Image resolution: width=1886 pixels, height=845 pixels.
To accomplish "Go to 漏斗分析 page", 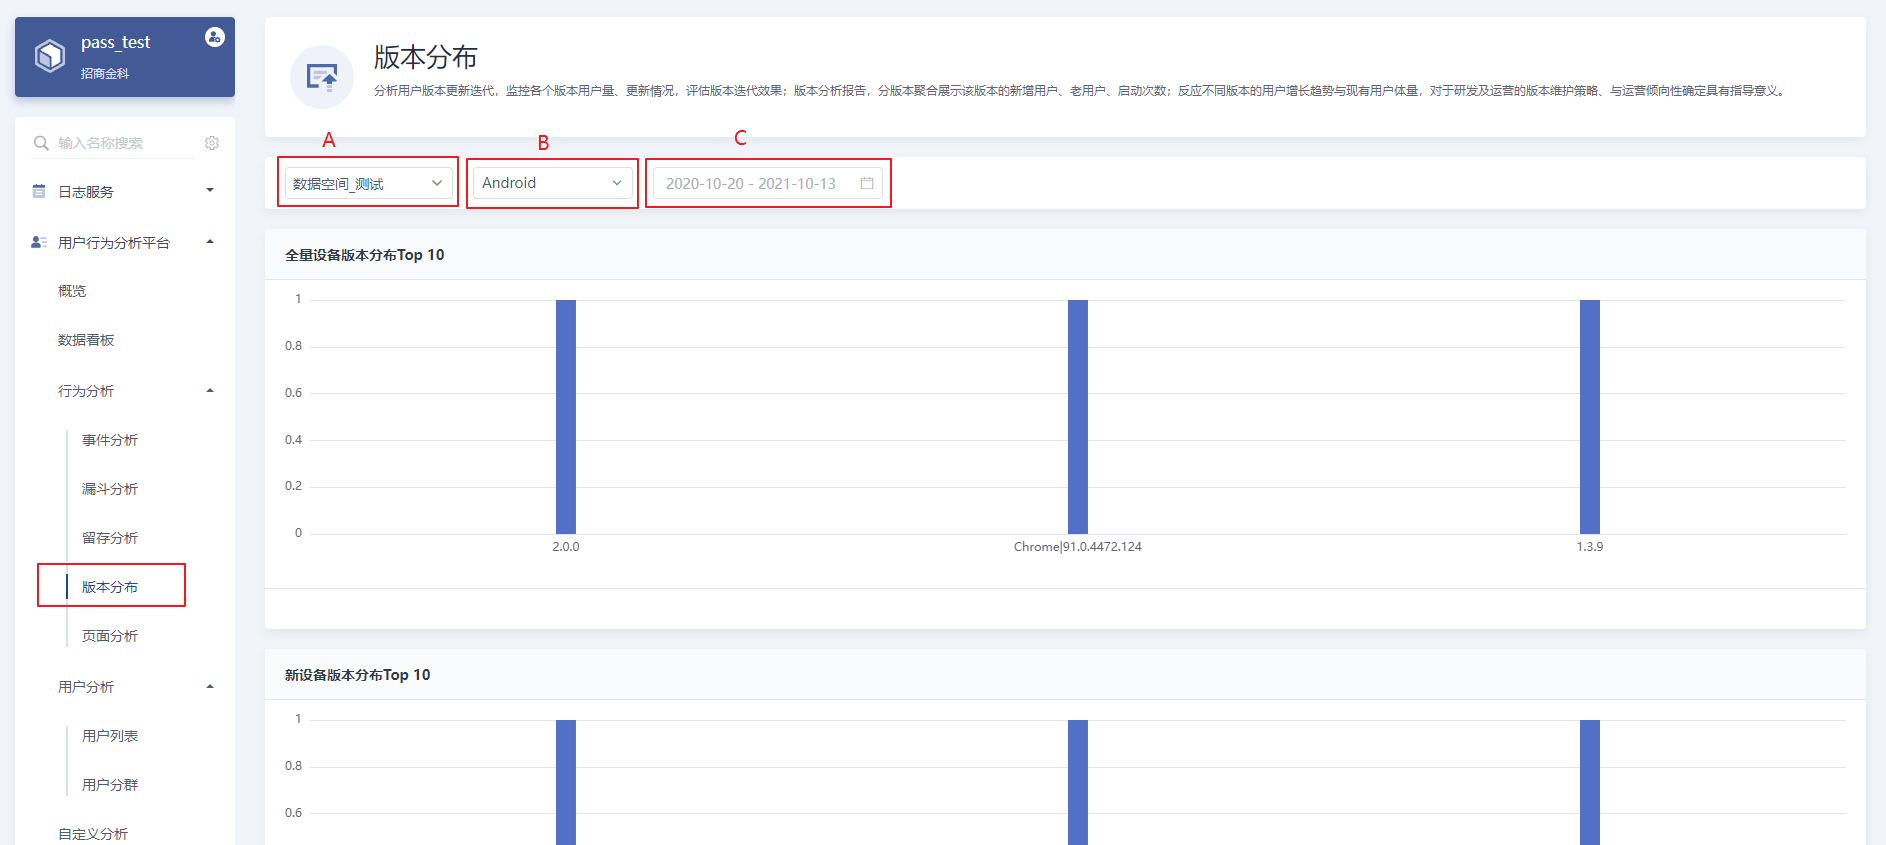I will pyautogui.click(x=110, y=489).
